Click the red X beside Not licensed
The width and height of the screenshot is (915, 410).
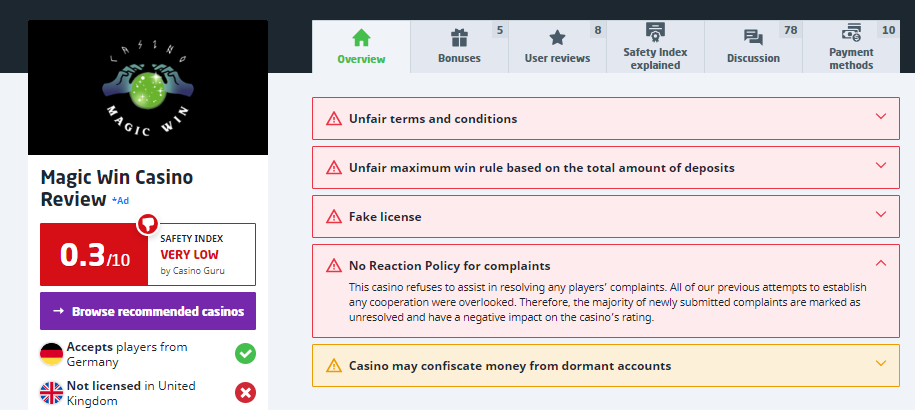[245, 393]
